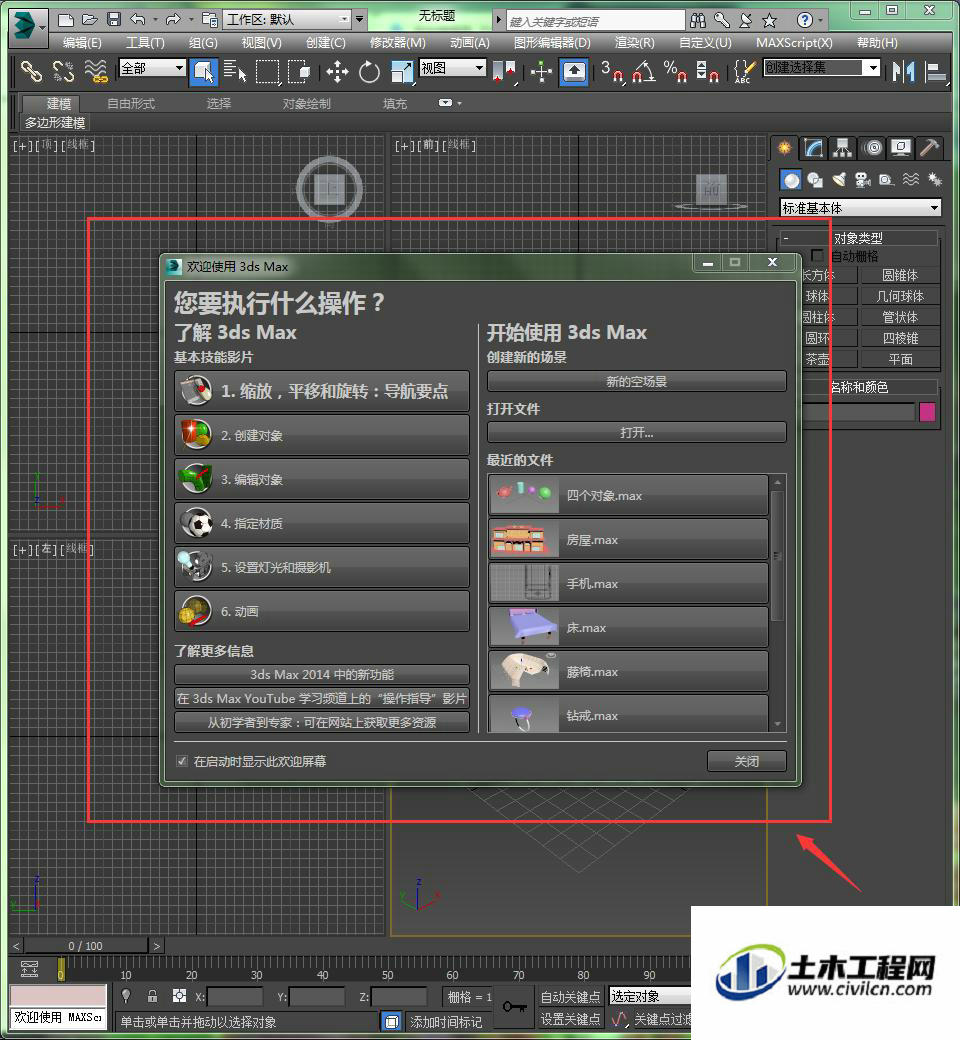Image resolution: width=960 pixels, height=1040 pixels.
Task: Toggle the Angle Snap icon
Action: coord(644,72)
